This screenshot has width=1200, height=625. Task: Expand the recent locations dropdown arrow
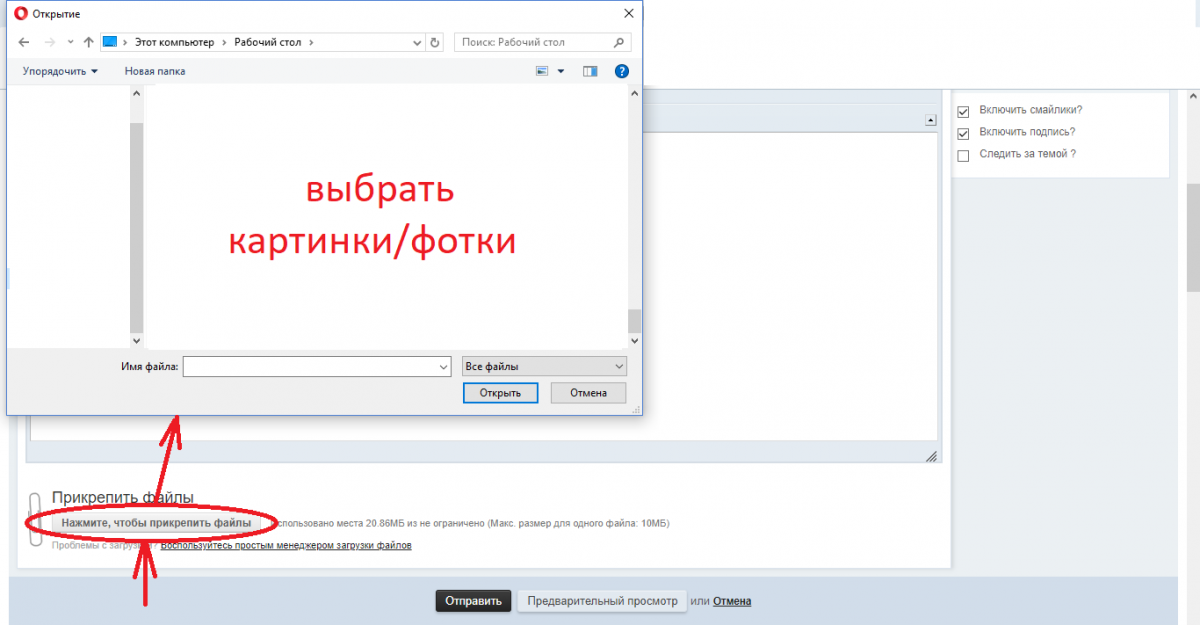click(70, 43)
